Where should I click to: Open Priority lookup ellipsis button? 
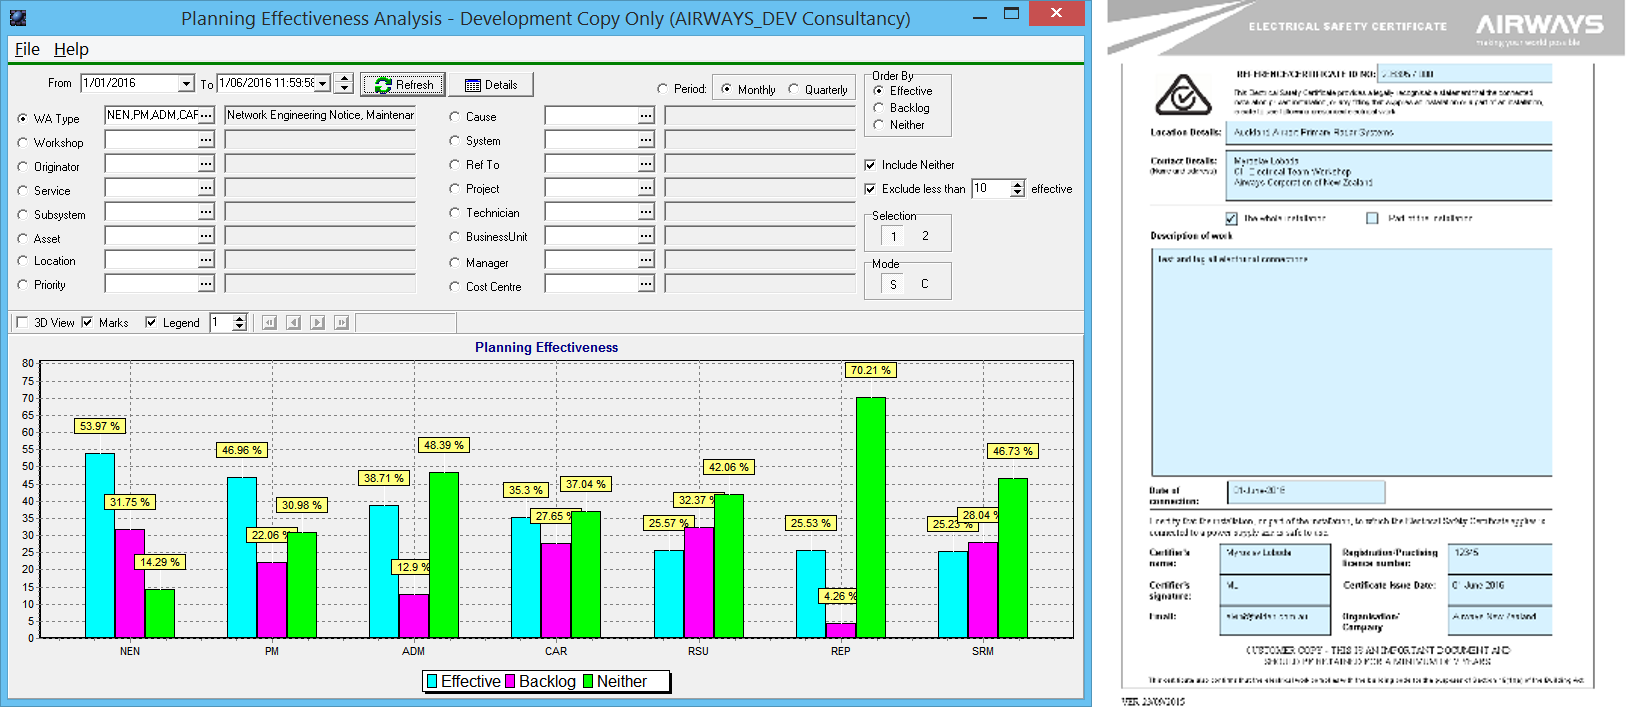click(x=206, y=284)
